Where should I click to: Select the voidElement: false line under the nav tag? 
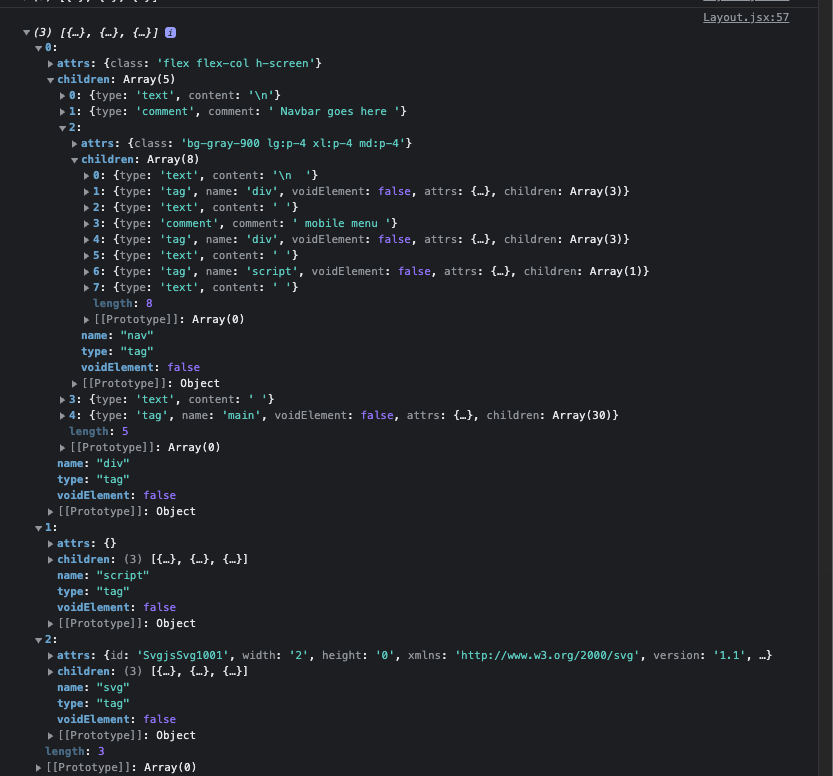point(140,368)
